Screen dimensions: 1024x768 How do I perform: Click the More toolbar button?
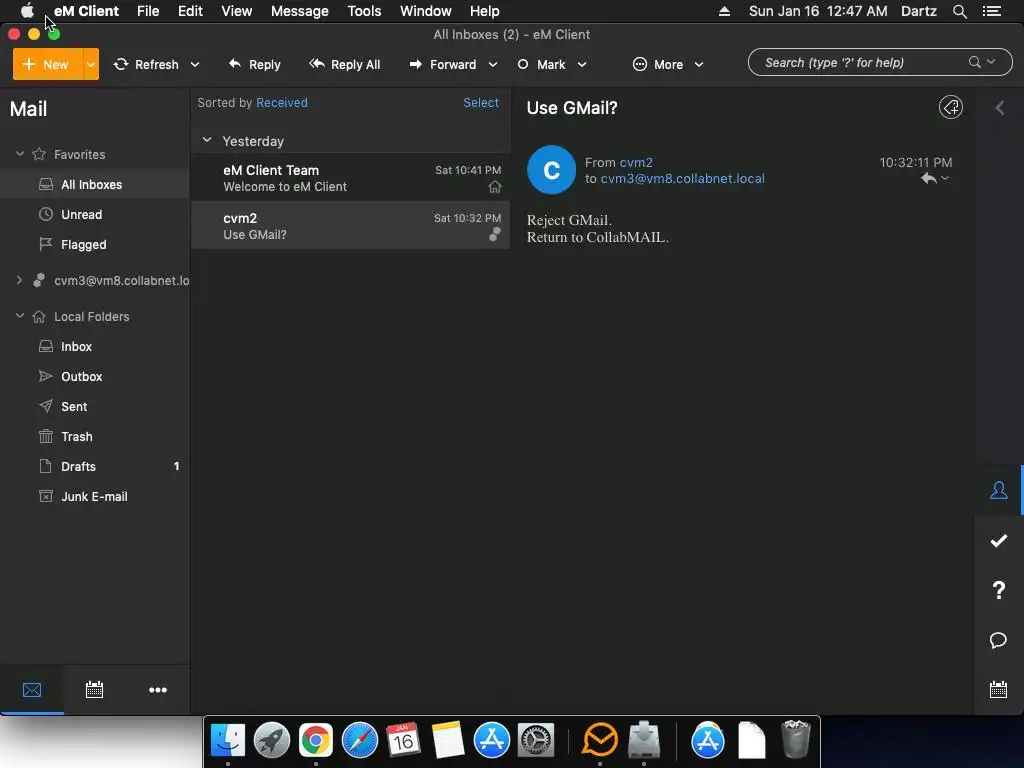pos(658,64)
